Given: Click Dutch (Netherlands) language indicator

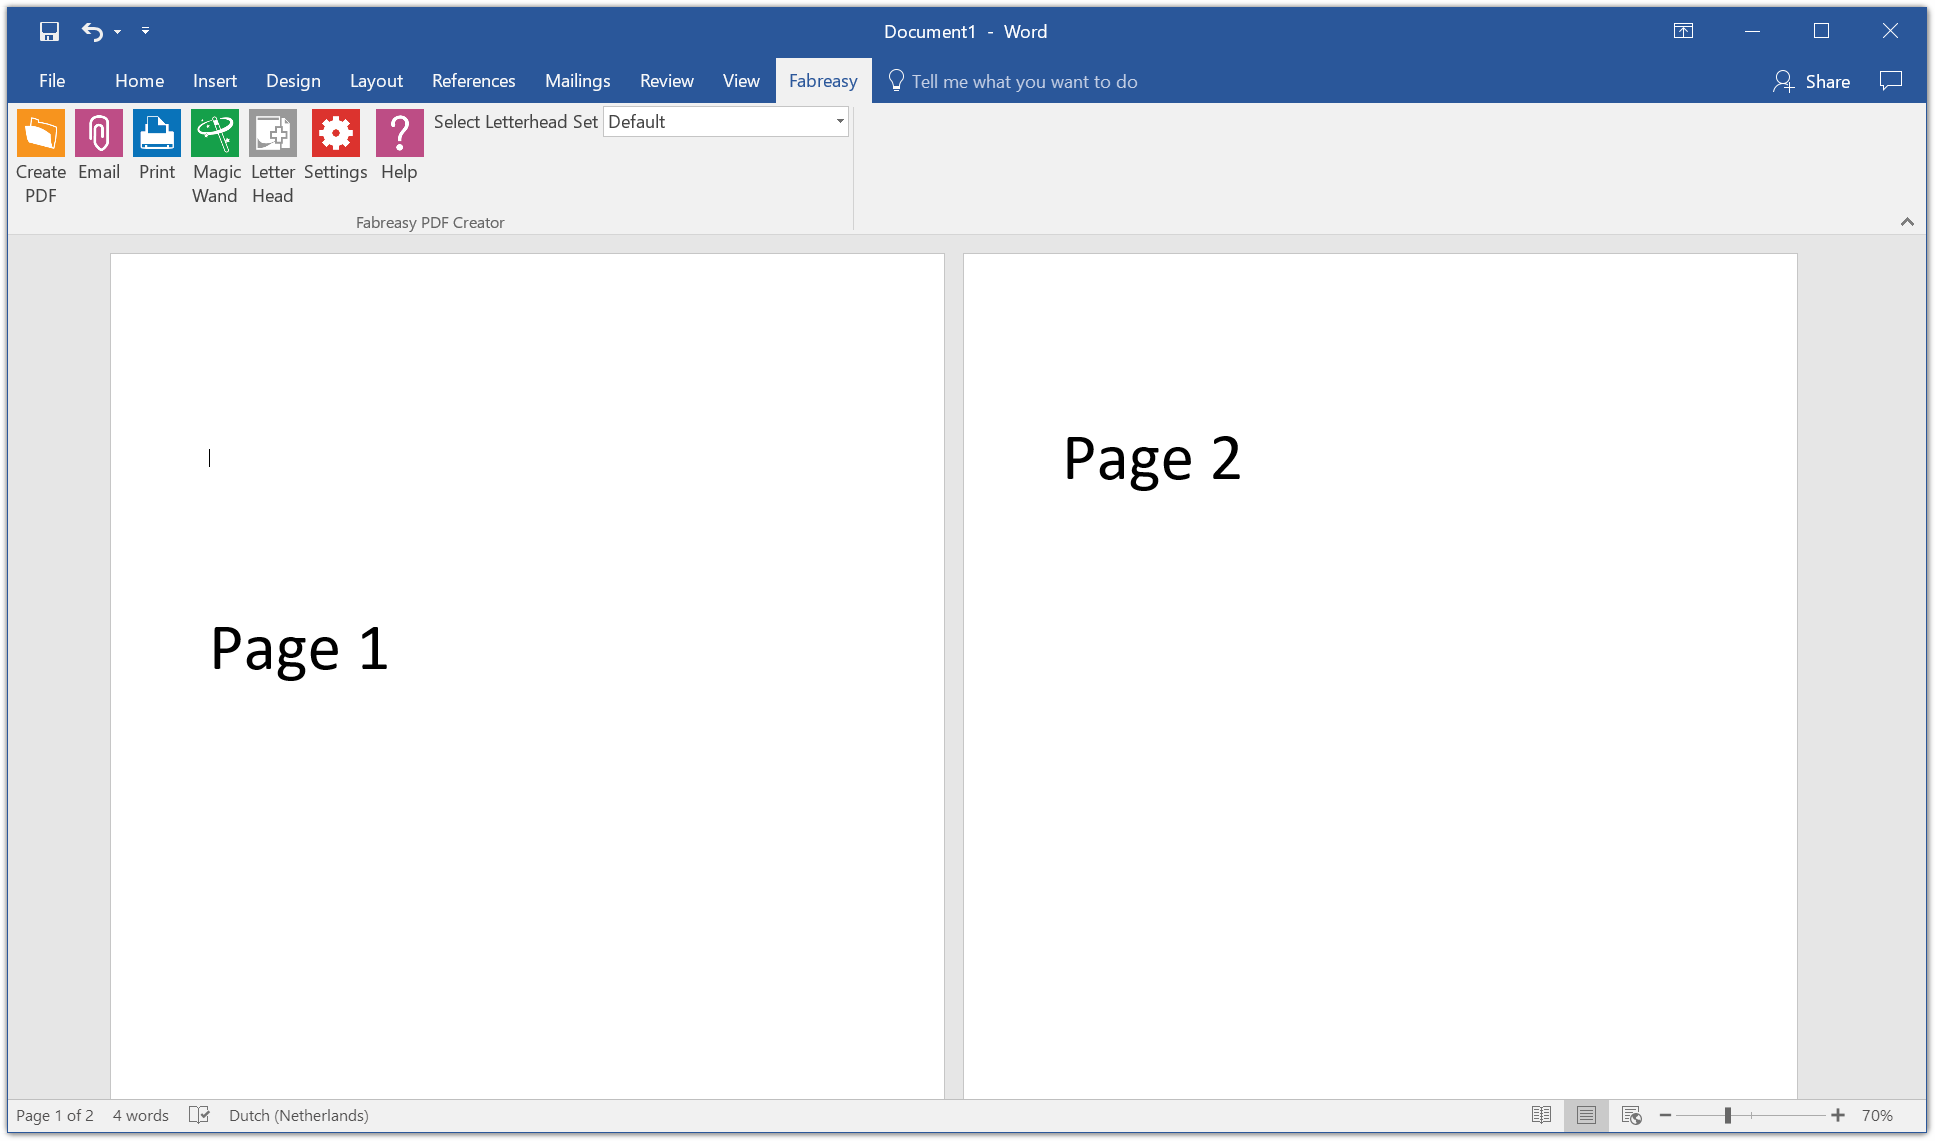Looking at the screenshot, I should (298, 1116).
